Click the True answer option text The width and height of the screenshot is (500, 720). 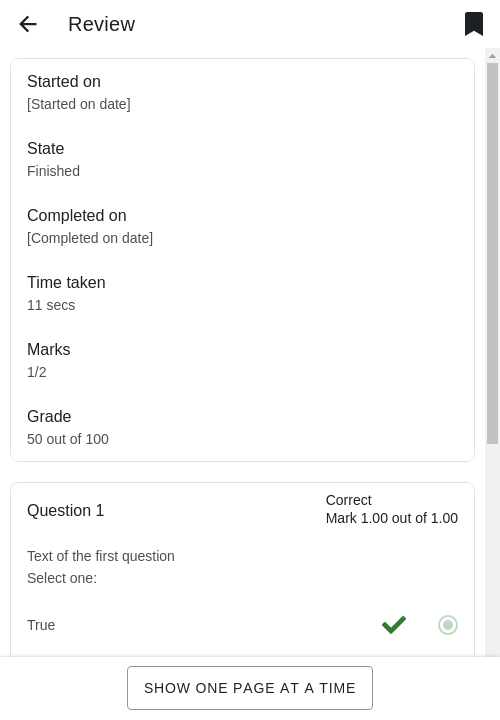[41, 625]
